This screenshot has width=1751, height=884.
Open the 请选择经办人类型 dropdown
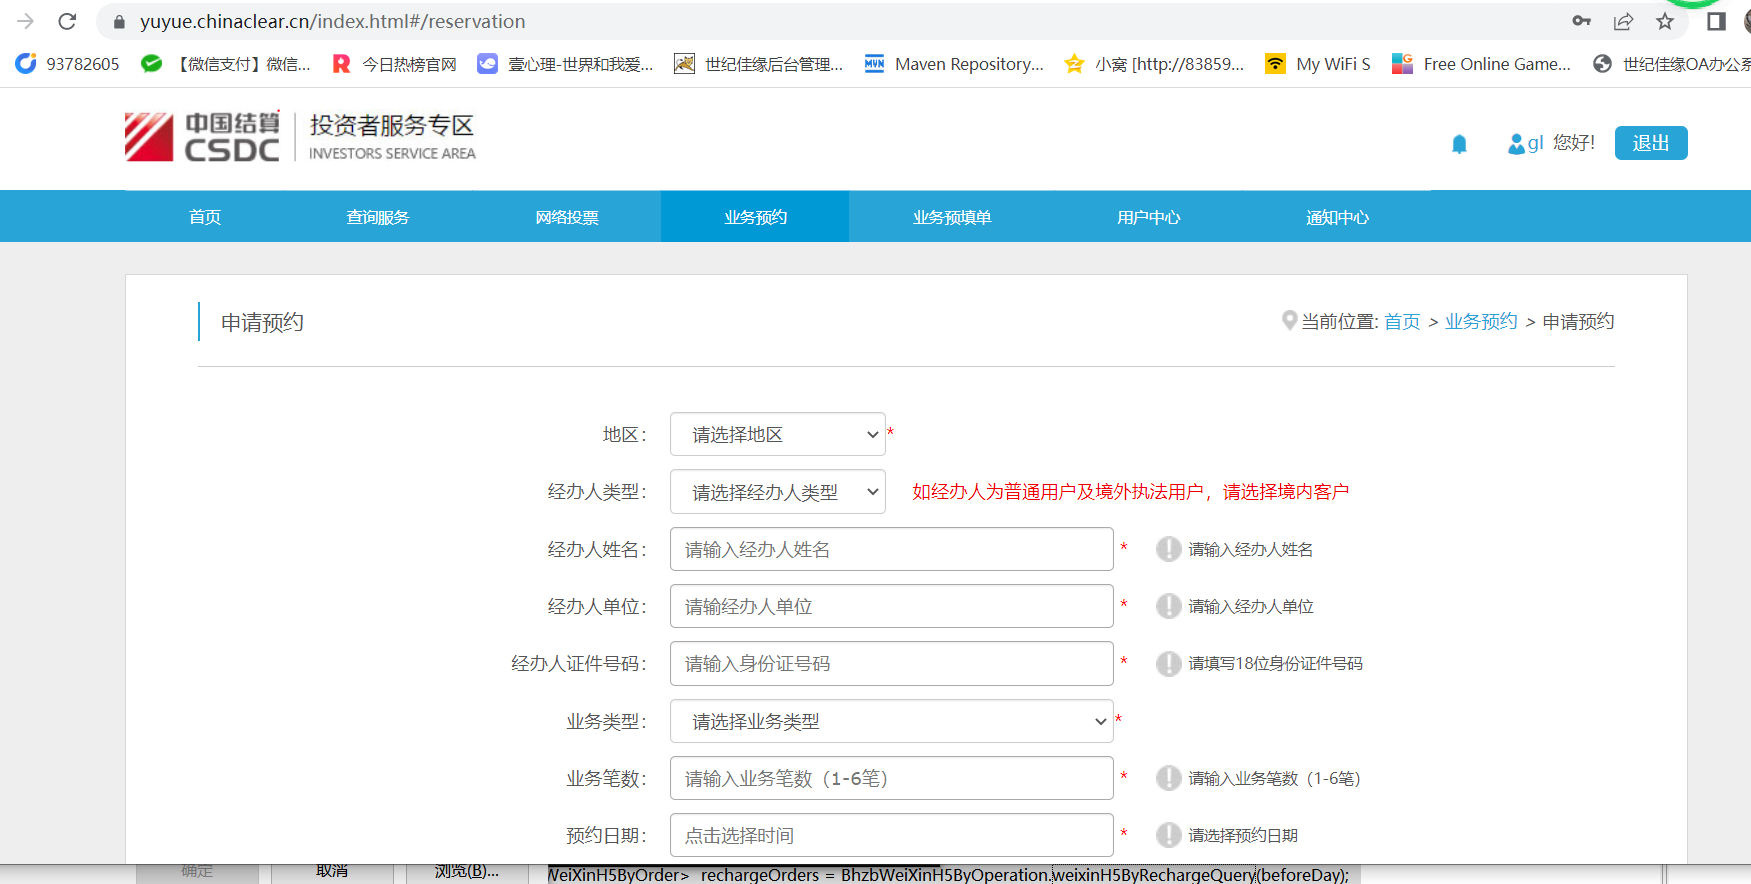click(777, 492)
